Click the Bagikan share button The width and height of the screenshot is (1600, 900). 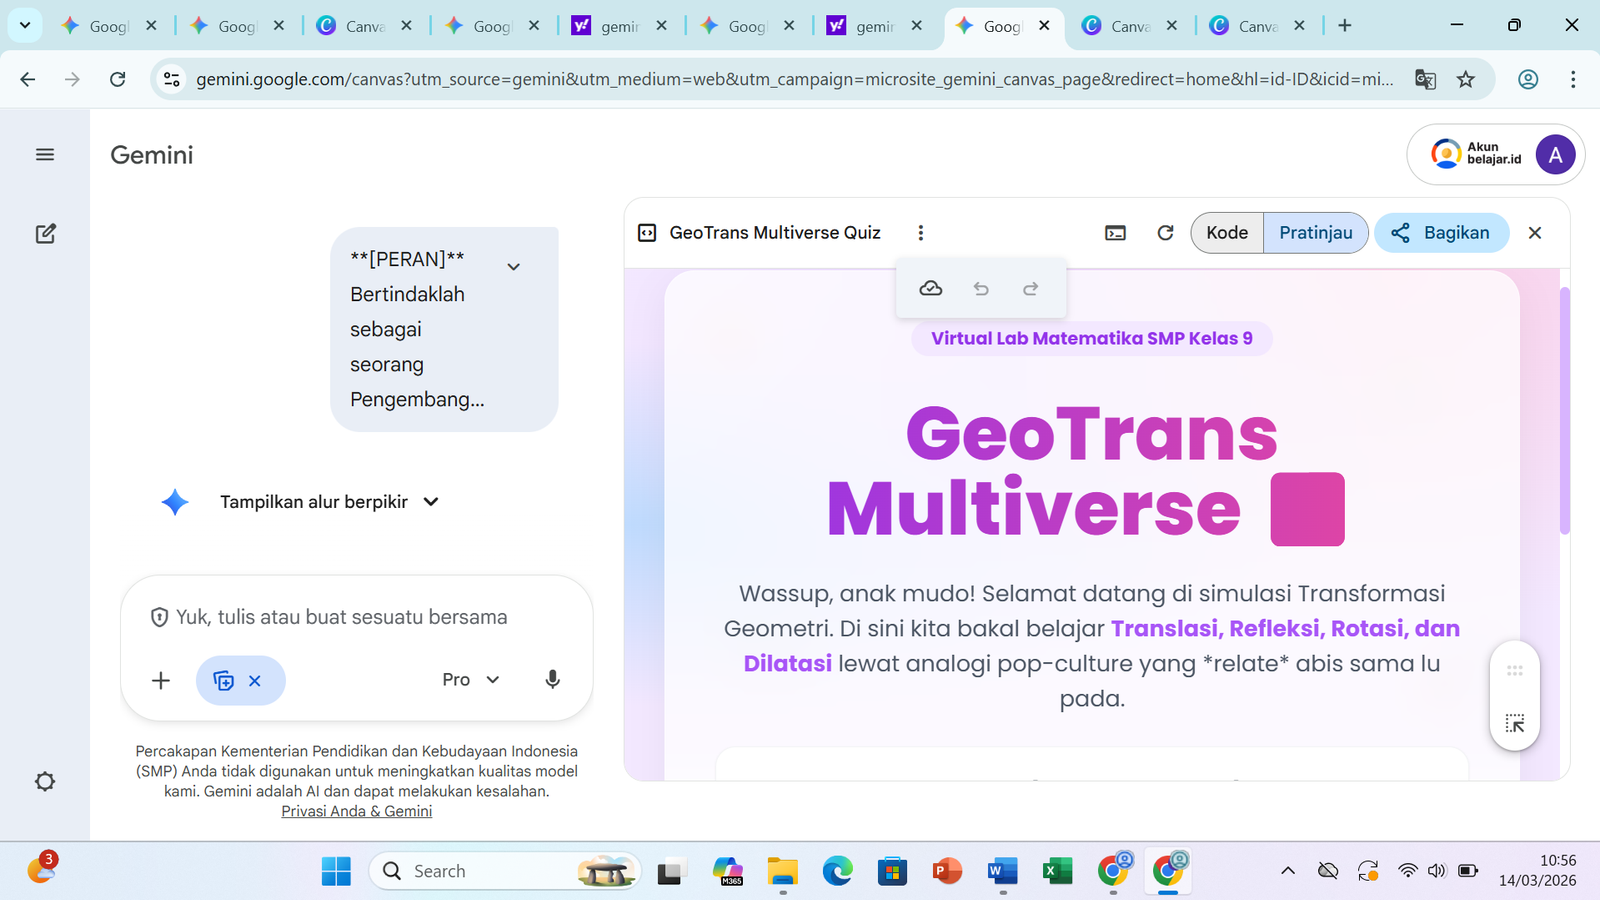1441,233
